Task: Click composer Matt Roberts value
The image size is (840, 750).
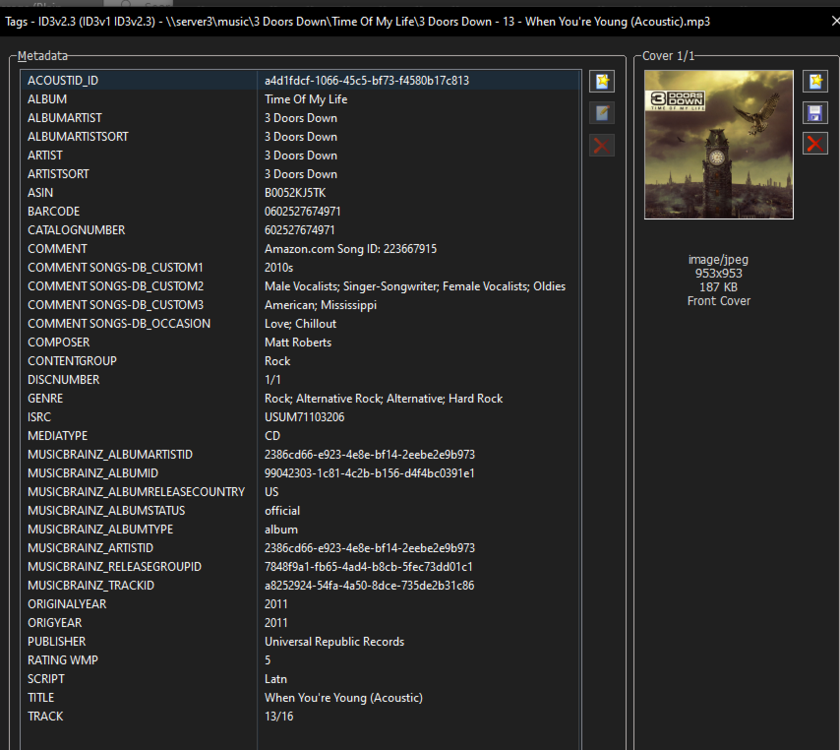Action: pos(298,342)
